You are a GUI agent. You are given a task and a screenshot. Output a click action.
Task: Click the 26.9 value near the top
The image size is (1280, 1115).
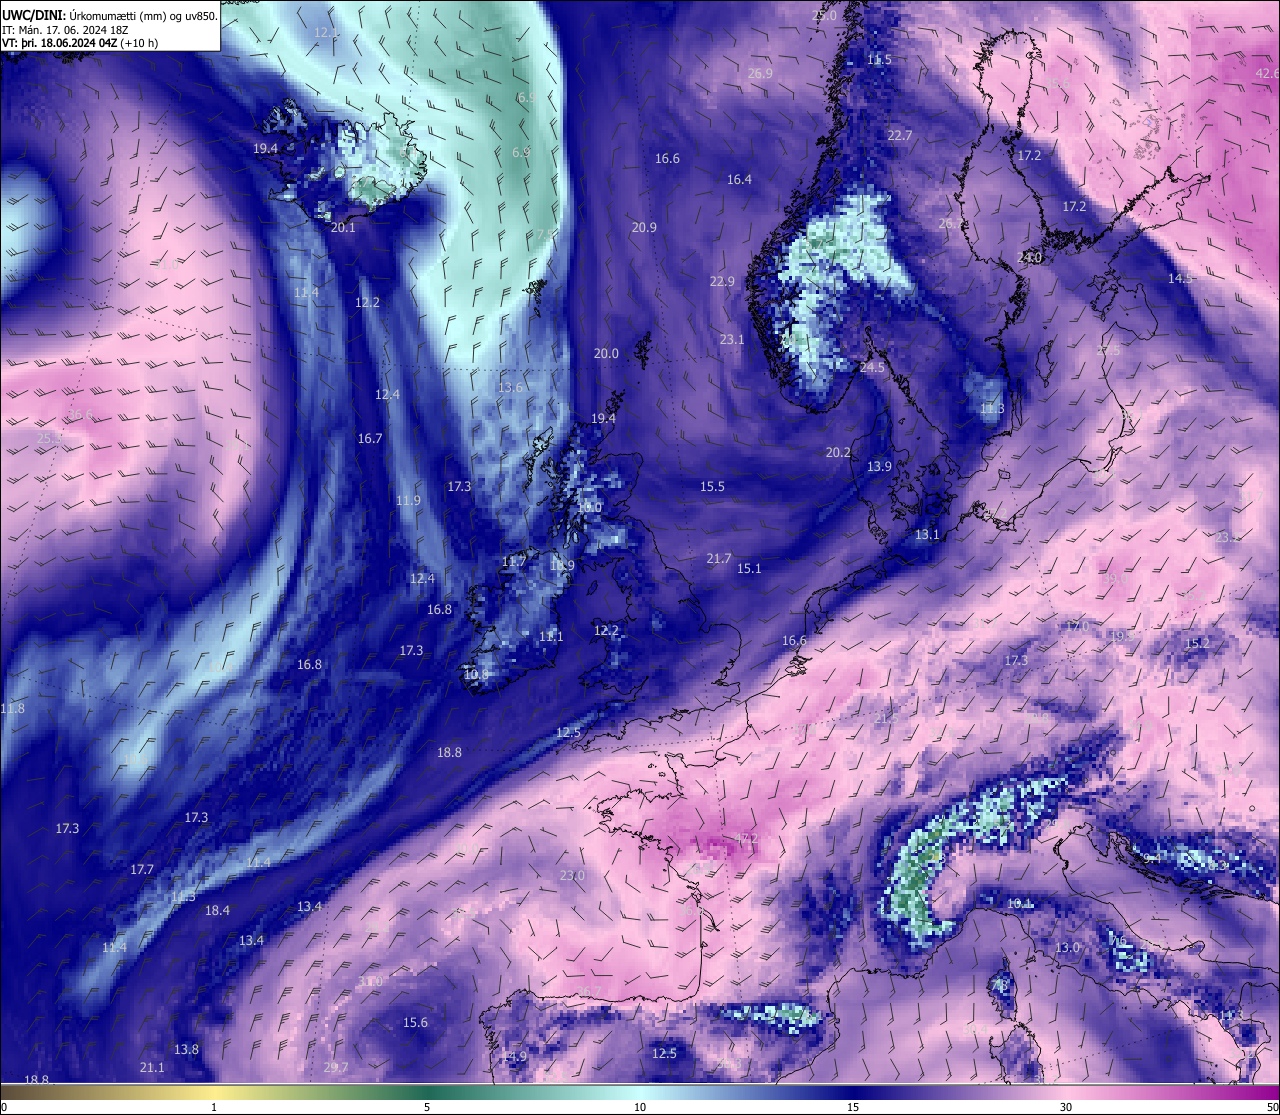point(760,74)
